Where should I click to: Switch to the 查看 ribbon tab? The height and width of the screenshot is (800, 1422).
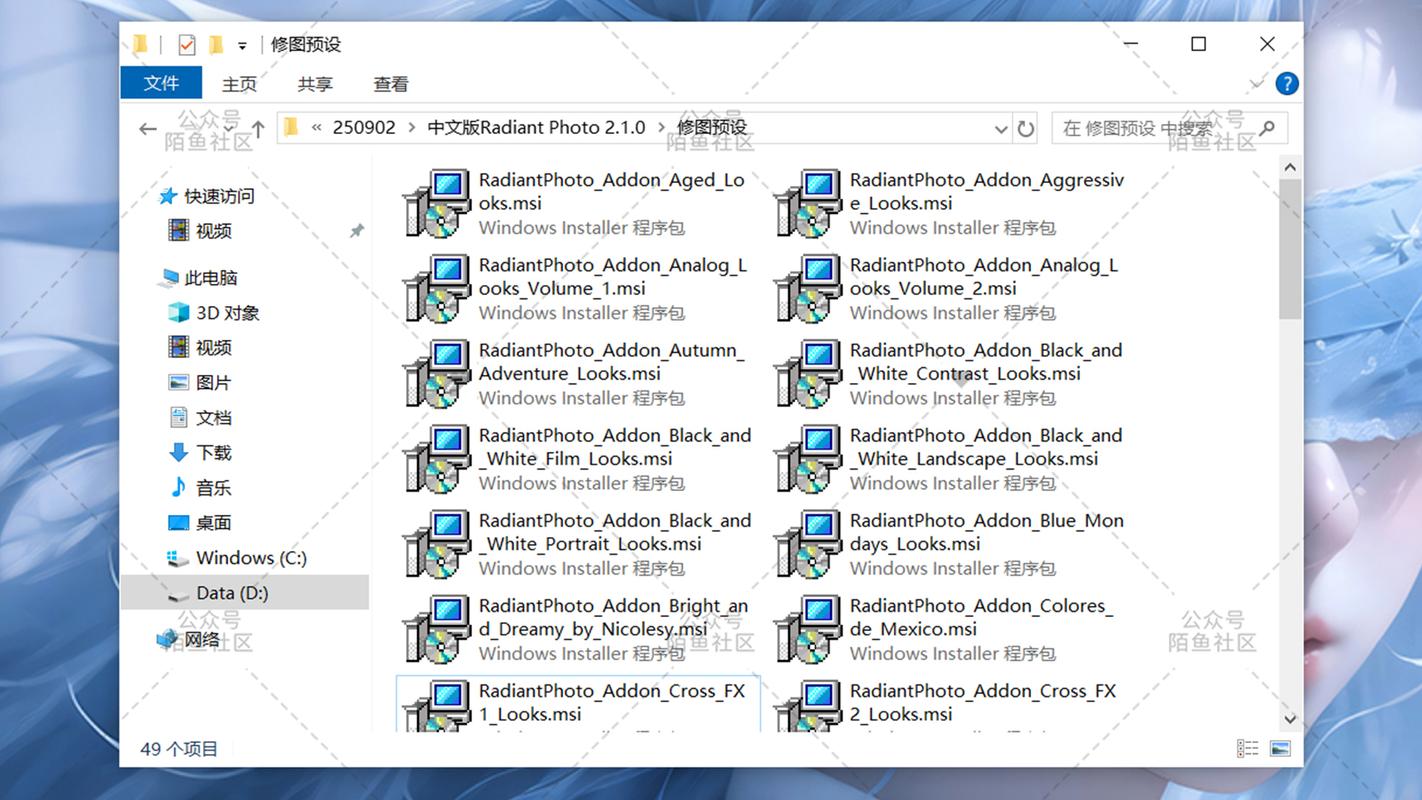pos(391,84)
